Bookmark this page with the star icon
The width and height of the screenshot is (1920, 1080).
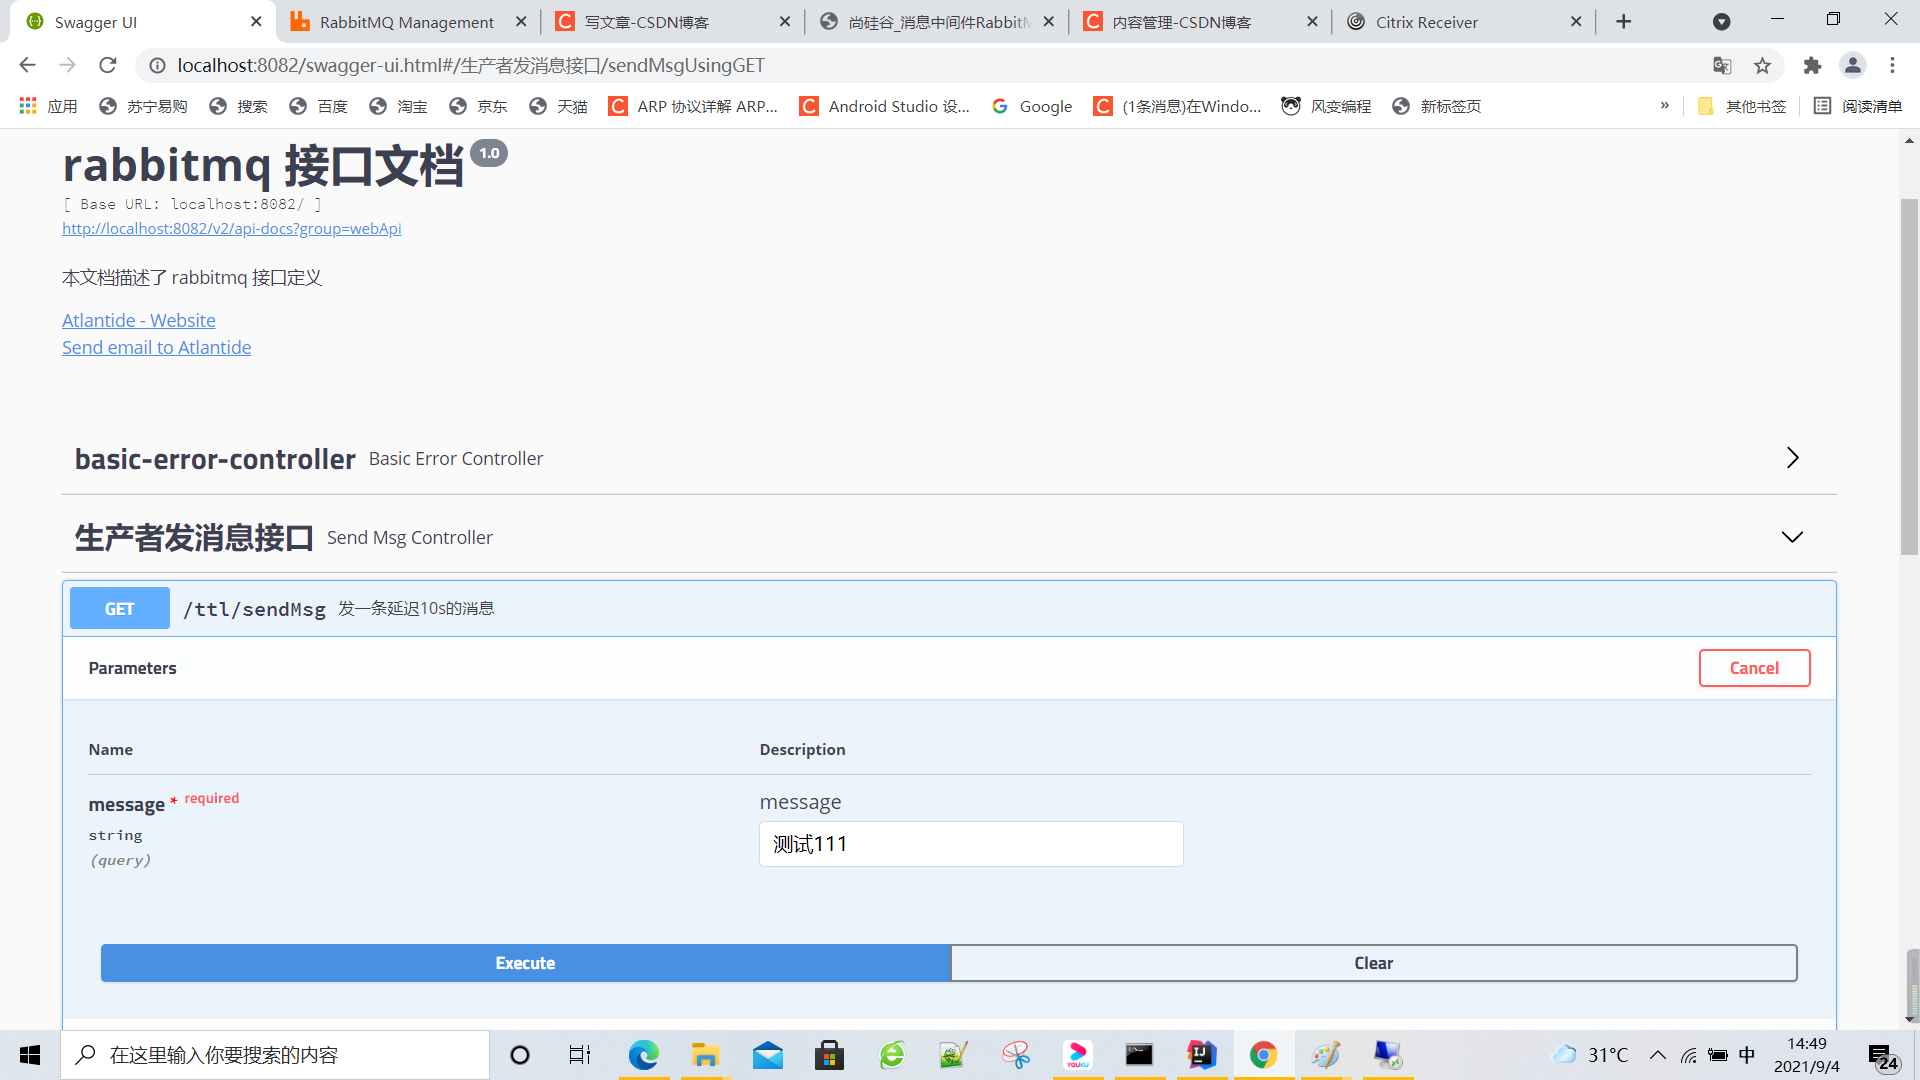click(1762, 65)
